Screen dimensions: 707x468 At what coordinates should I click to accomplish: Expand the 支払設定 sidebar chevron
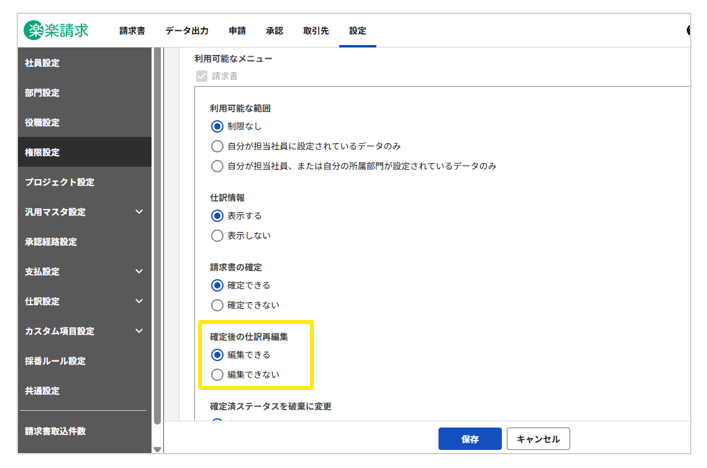pos(139,272)
